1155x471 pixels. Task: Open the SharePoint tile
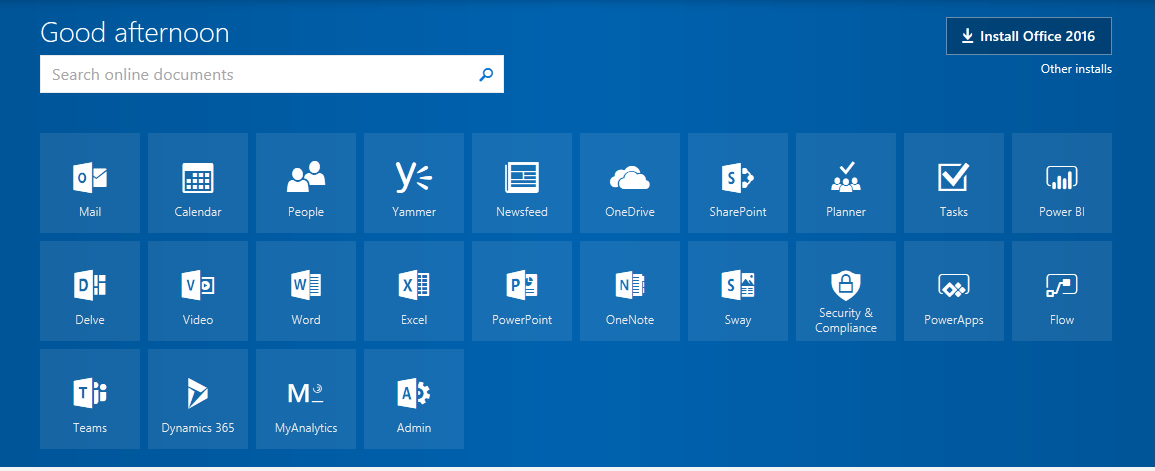[738, 183]
